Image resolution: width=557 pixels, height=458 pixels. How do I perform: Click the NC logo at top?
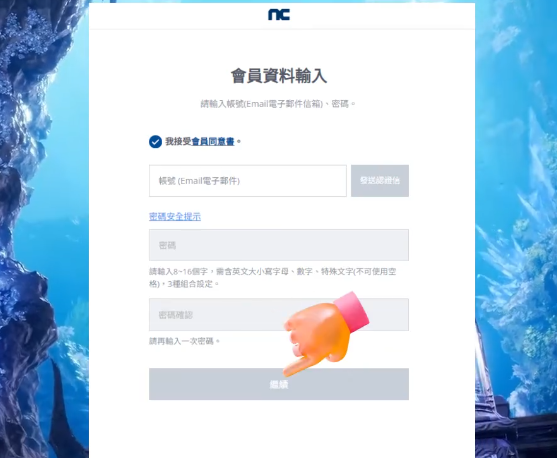click(279, 15)
